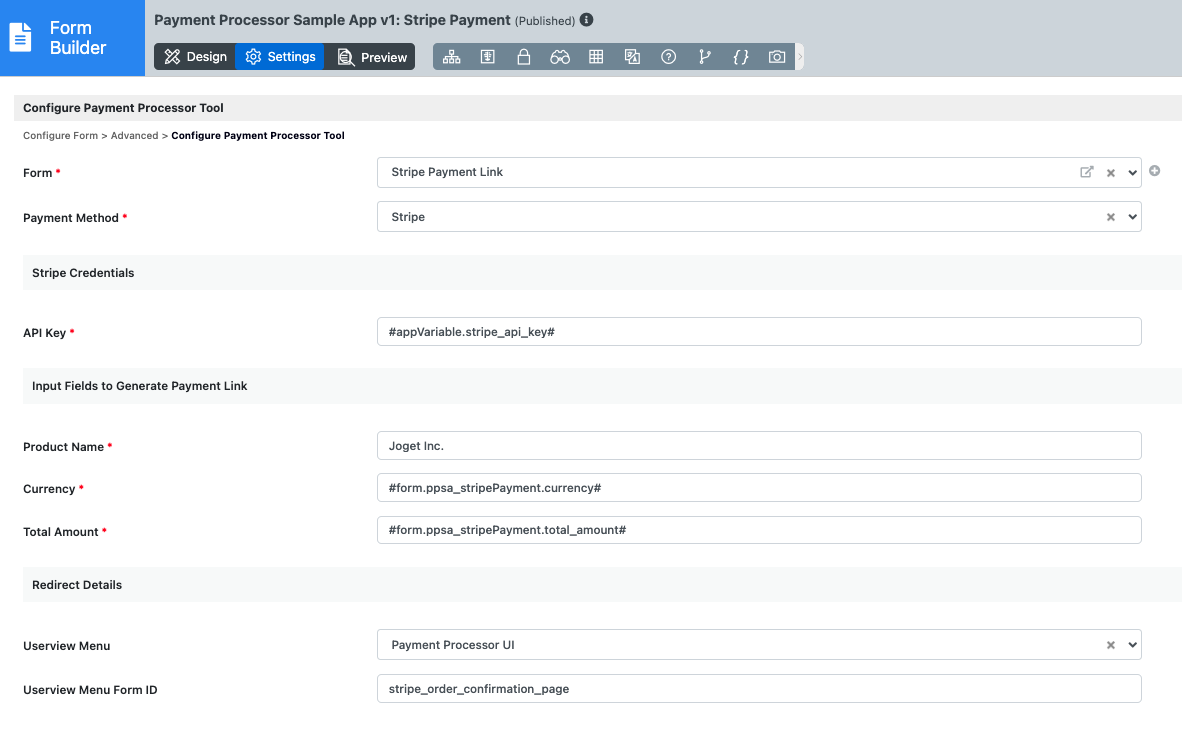Click the question mark help icon
This screenshot has height=731, width=1182.
pos(669,57)
